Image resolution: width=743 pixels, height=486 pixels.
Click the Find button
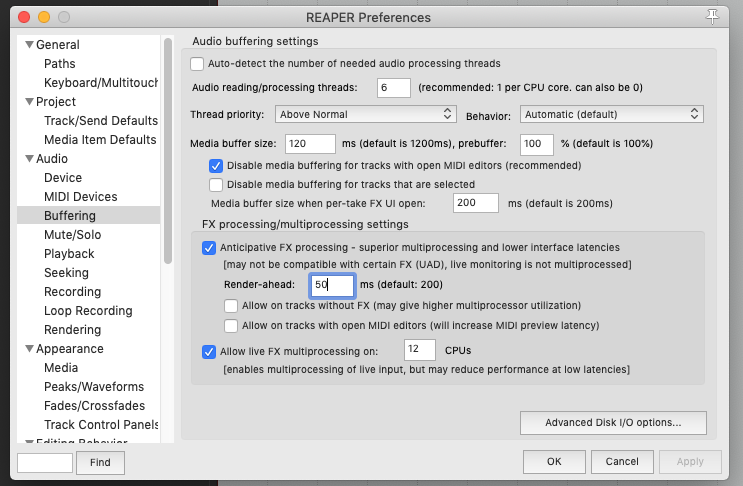point(100,462)
